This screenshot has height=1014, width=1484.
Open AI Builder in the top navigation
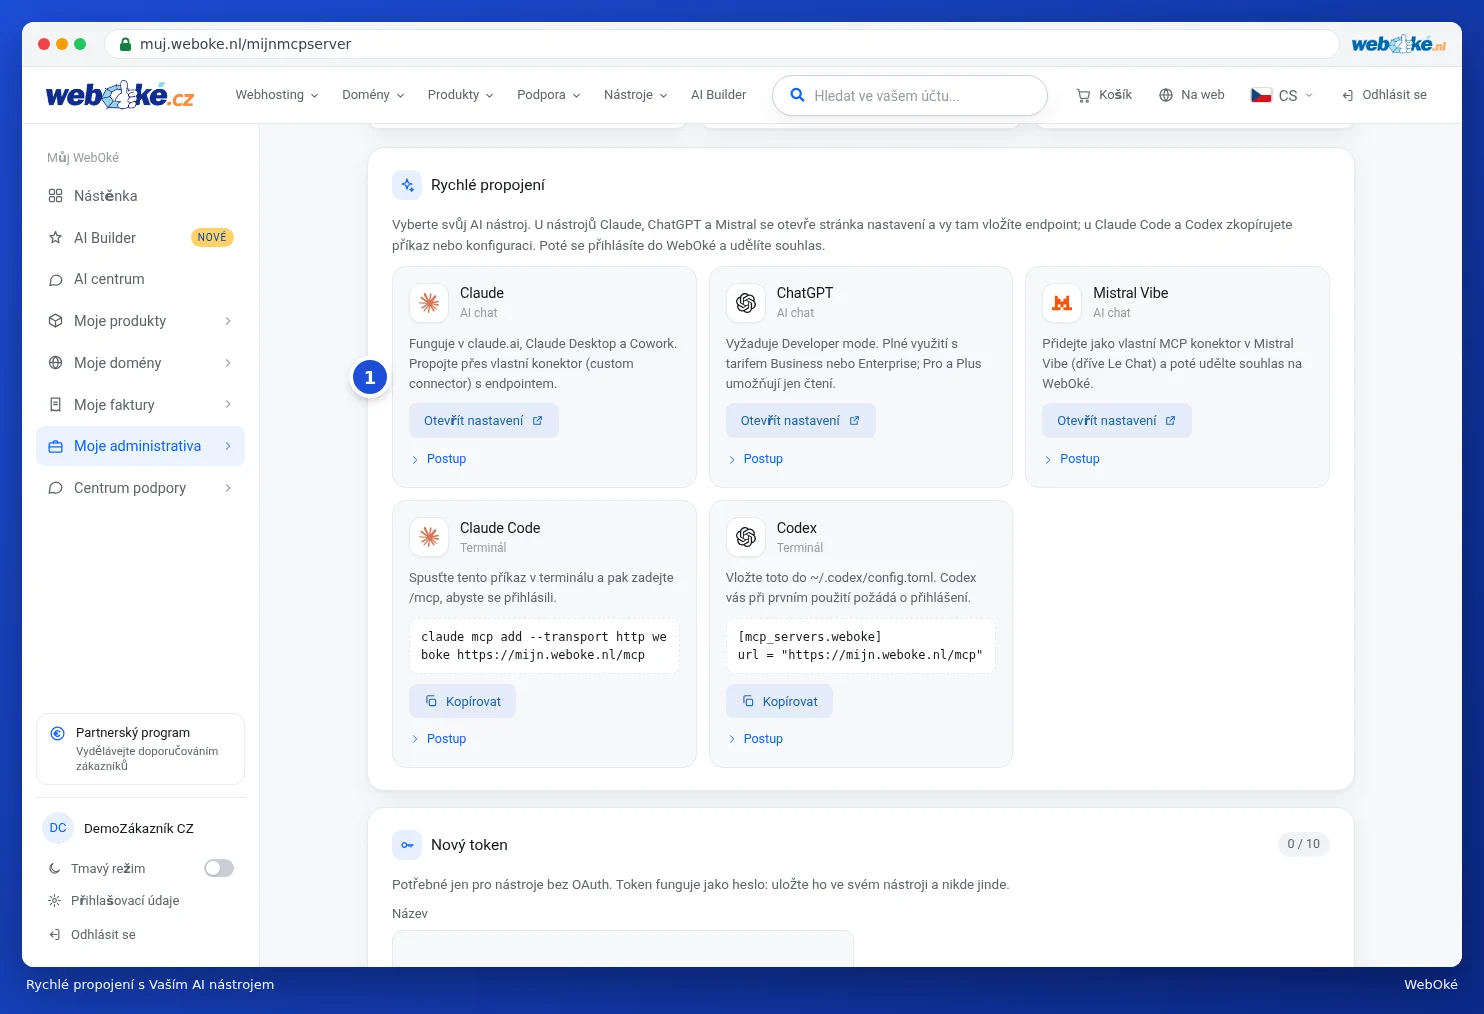coord(718,95)
